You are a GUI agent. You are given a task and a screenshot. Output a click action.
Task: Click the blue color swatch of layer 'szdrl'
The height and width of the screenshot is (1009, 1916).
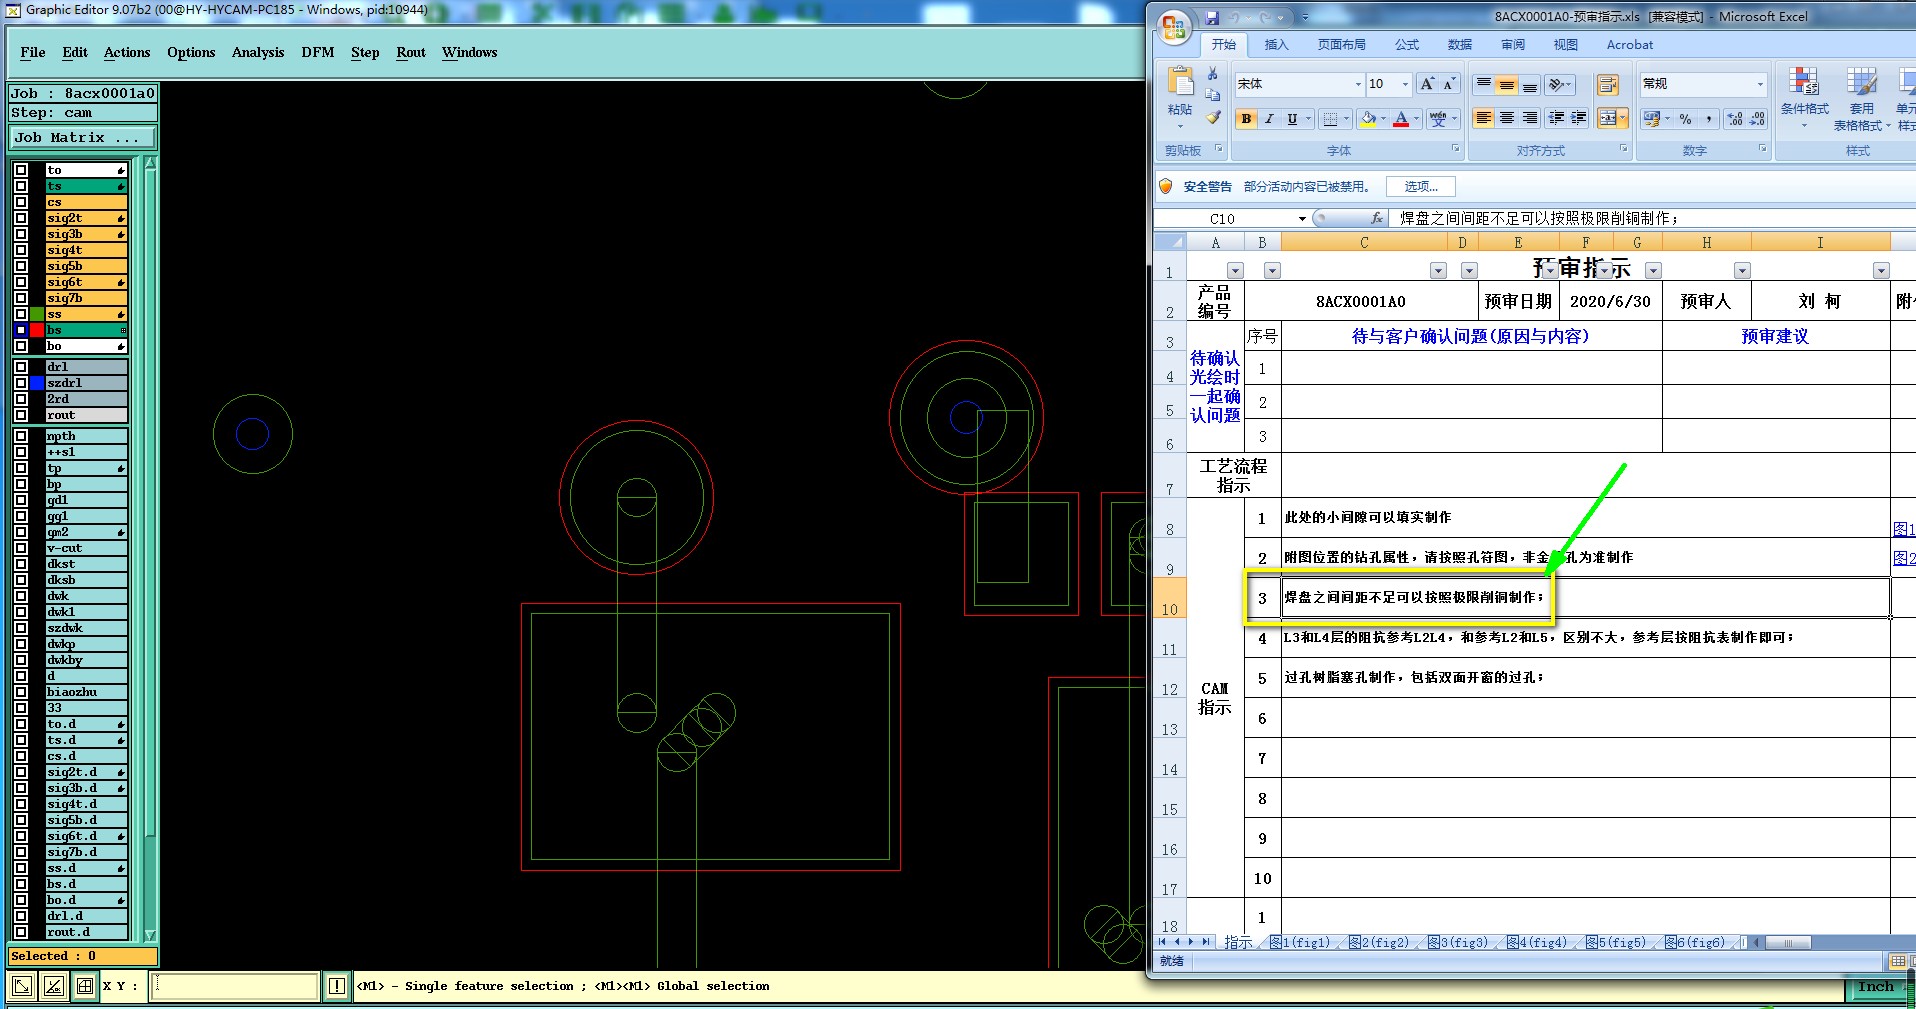pos(37,383)
